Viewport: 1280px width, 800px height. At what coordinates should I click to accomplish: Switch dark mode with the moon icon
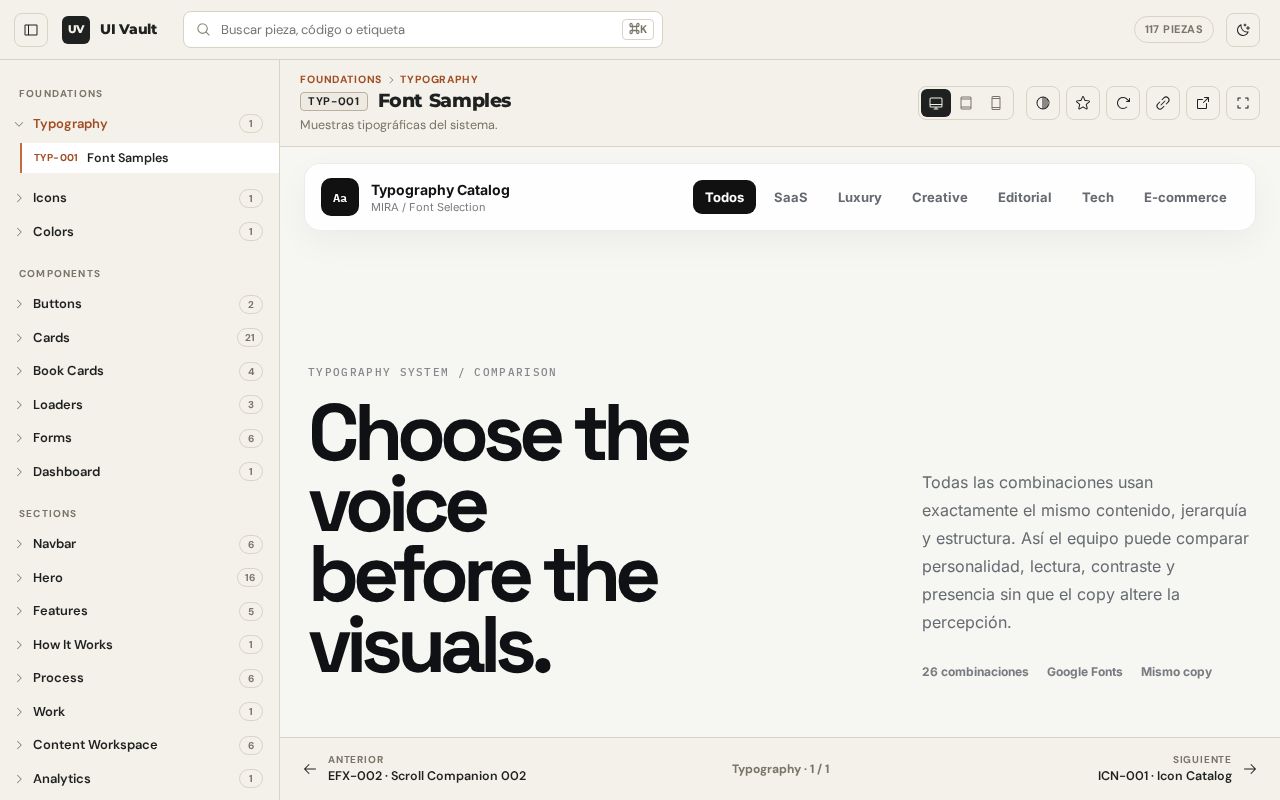[x=1243, y=30]
